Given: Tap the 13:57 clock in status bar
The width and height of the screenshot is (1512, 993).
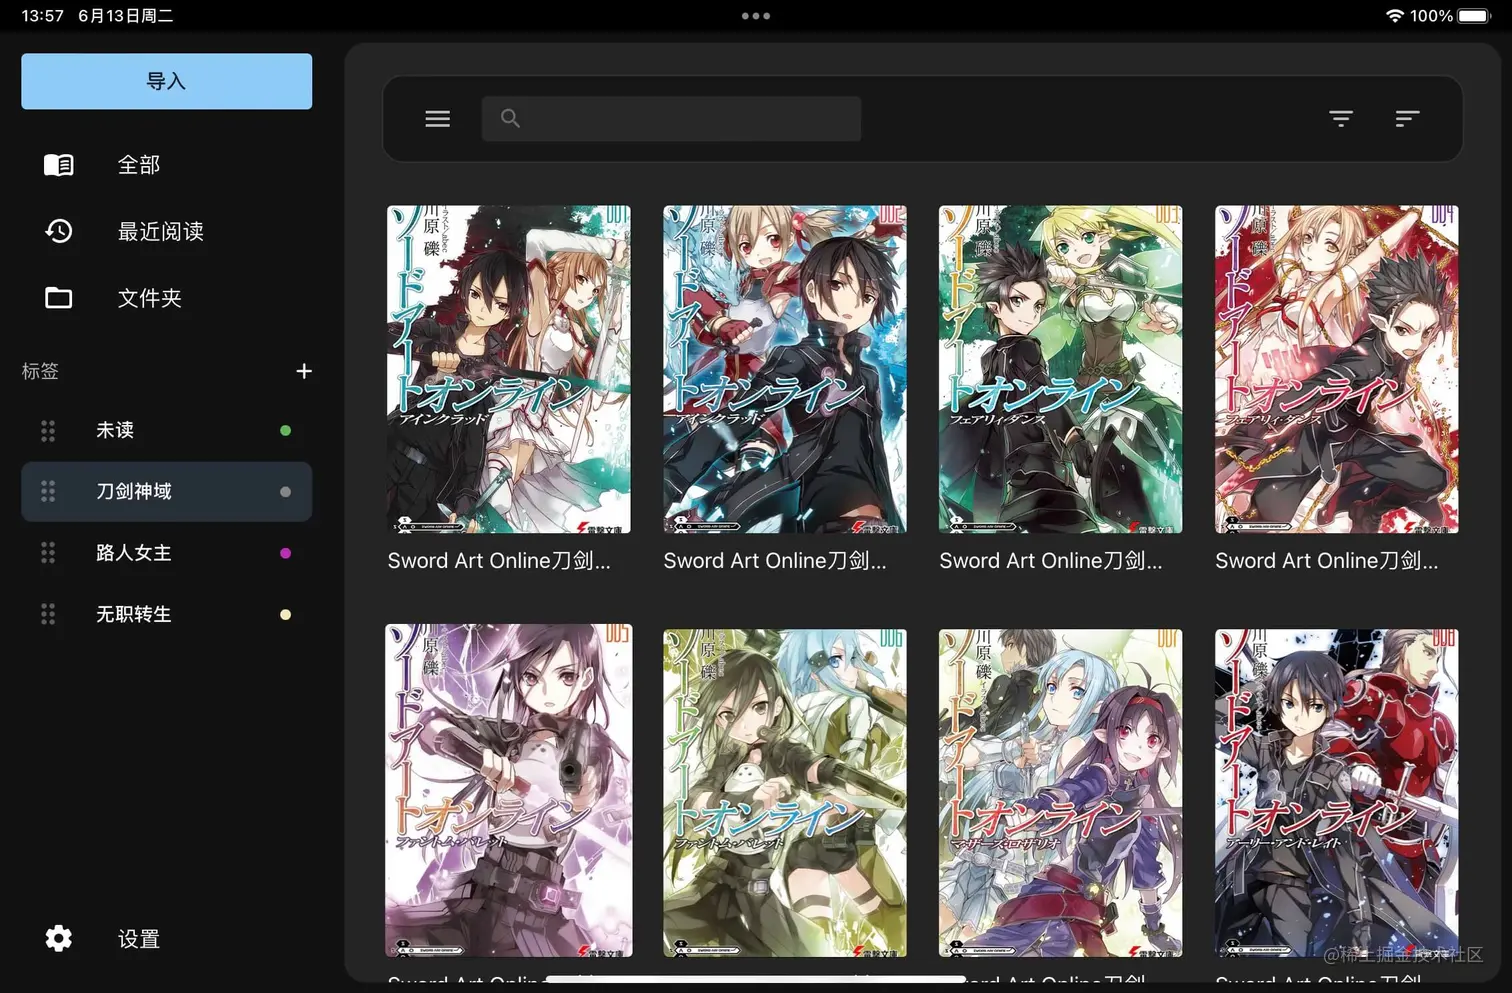Looking at the screenshot, I should pyautogui.click(x=42, y=16).
